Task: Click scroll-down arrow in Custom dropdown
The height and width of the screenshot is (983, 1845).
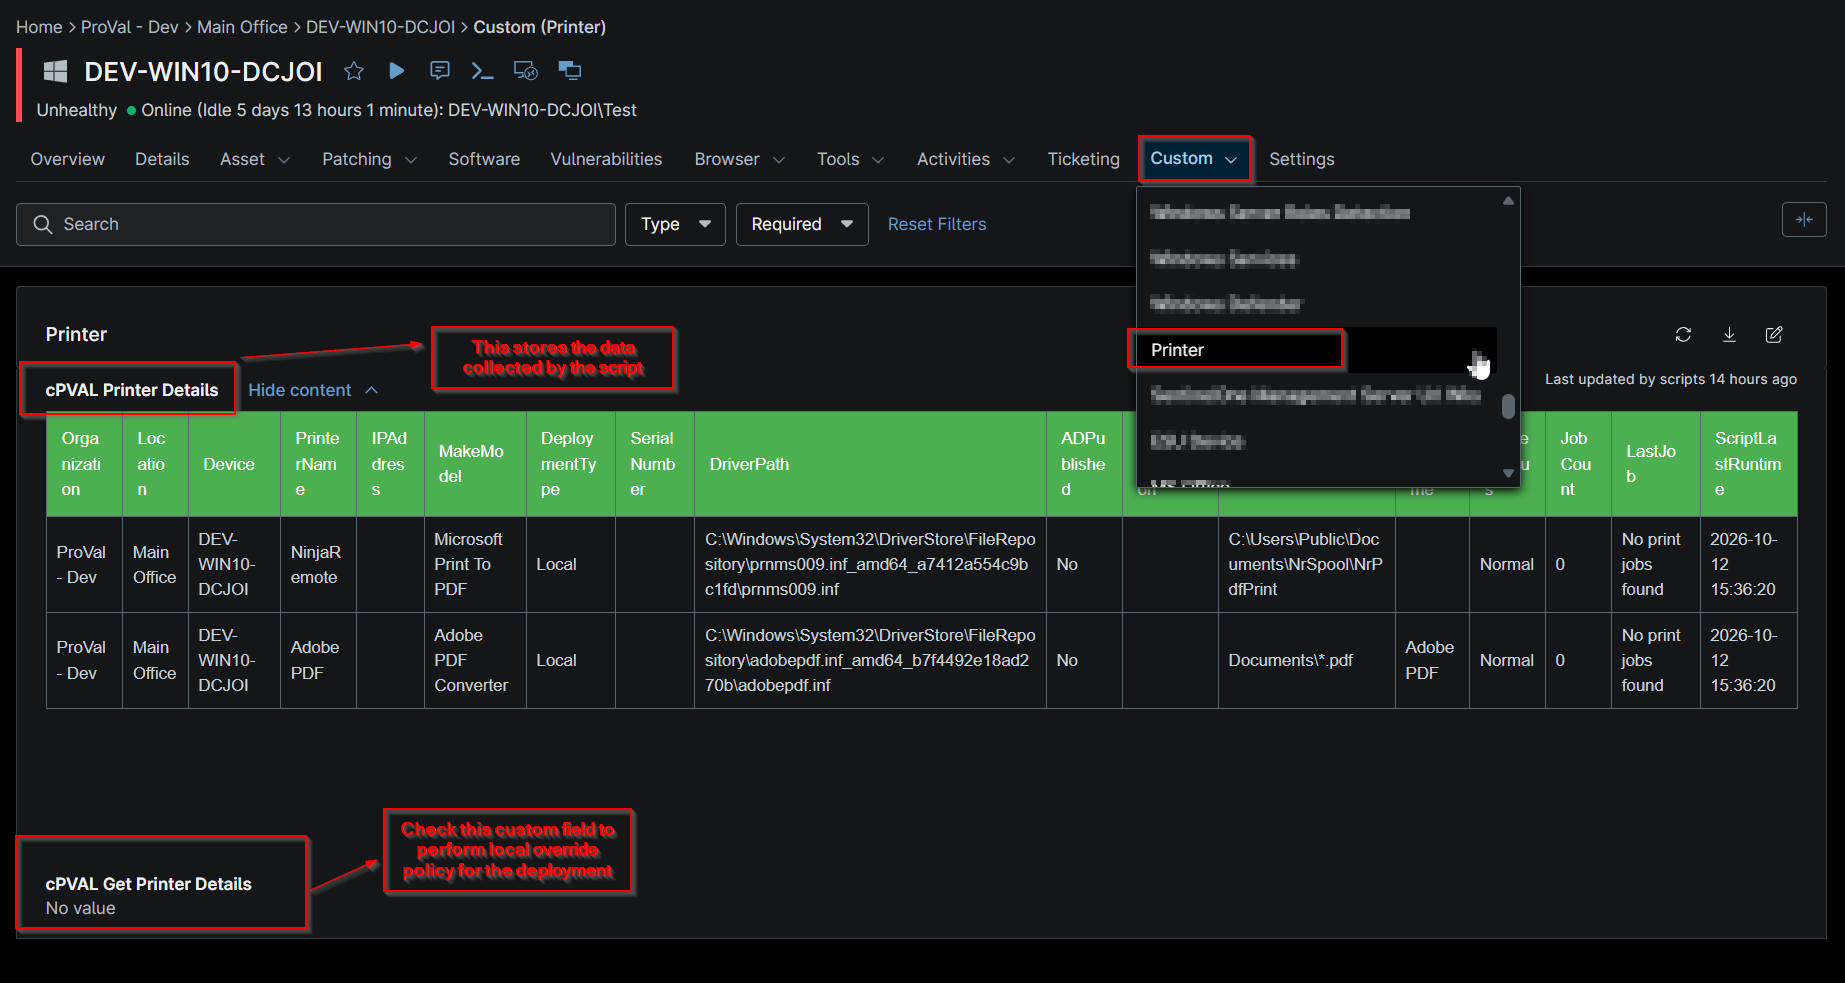Action: tap(1508, 473)
